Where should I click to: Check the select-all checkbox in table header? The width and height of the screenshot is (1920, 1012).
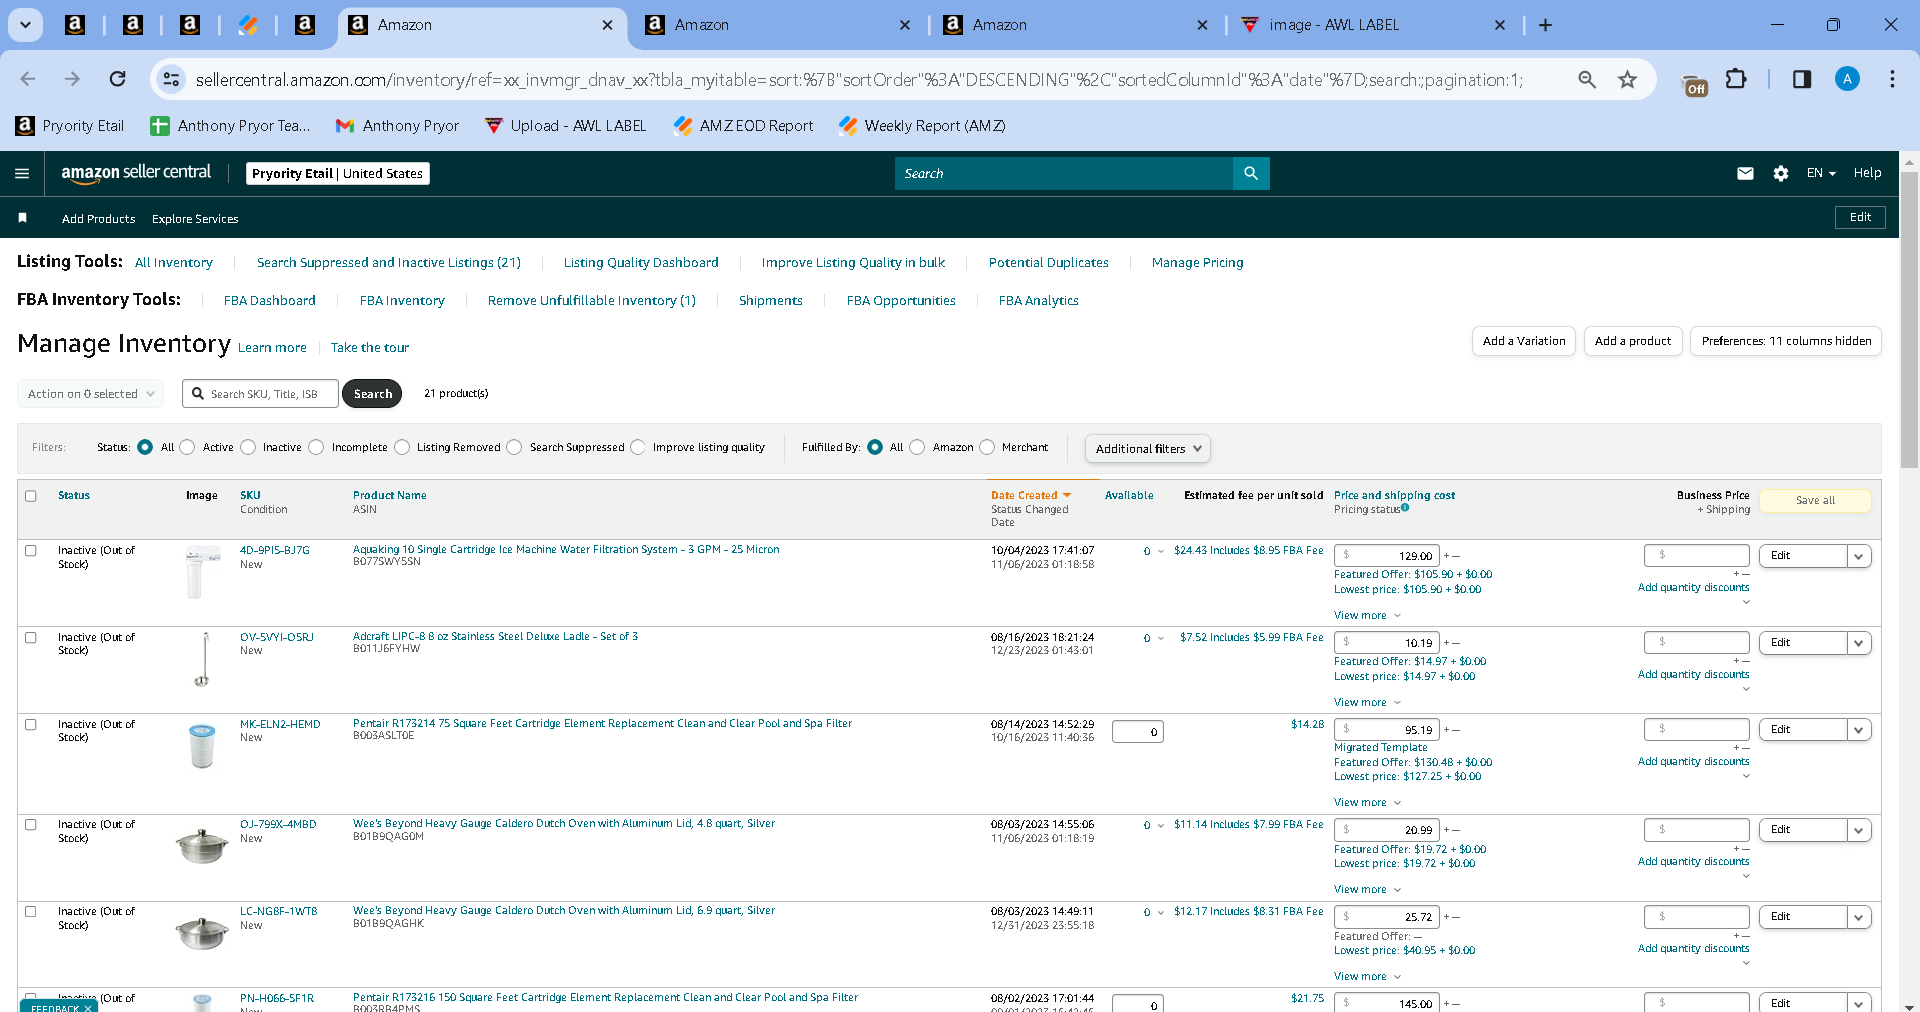(x=31, y=496)
